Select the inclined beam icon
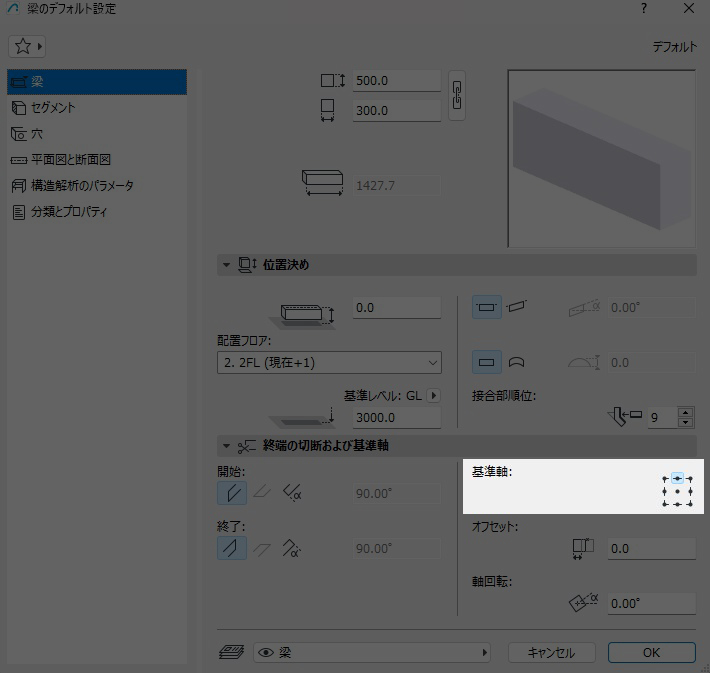Screen dimensions: 710x673 click(x=515, y=308)
